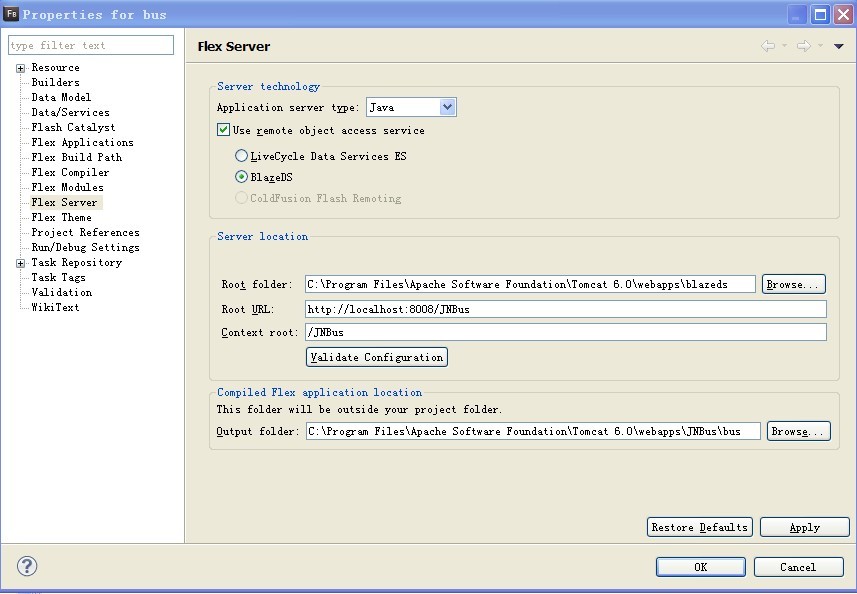Close the Properties for bus window

tap(843, 15)
